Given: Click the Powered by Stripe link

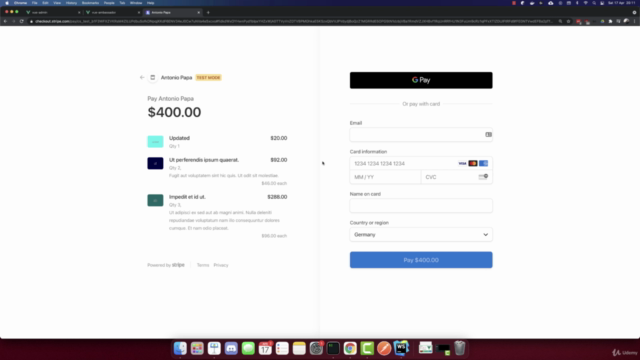Looking at the screenshot, I should (x=166, y=265).
